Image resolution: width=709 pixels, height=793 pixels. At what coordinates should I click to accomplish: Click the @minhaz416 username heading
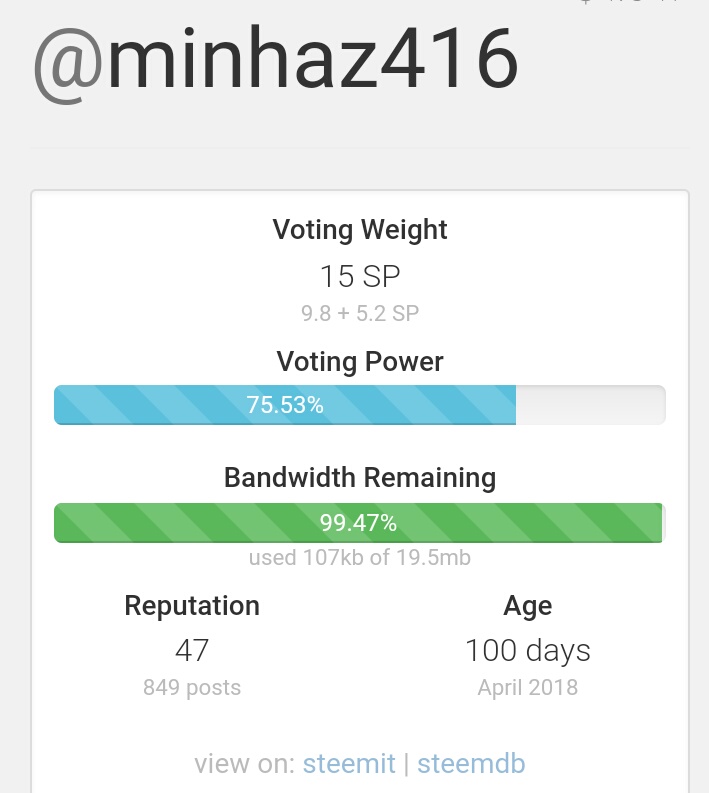pyautogui.click(x=276, y=61)
